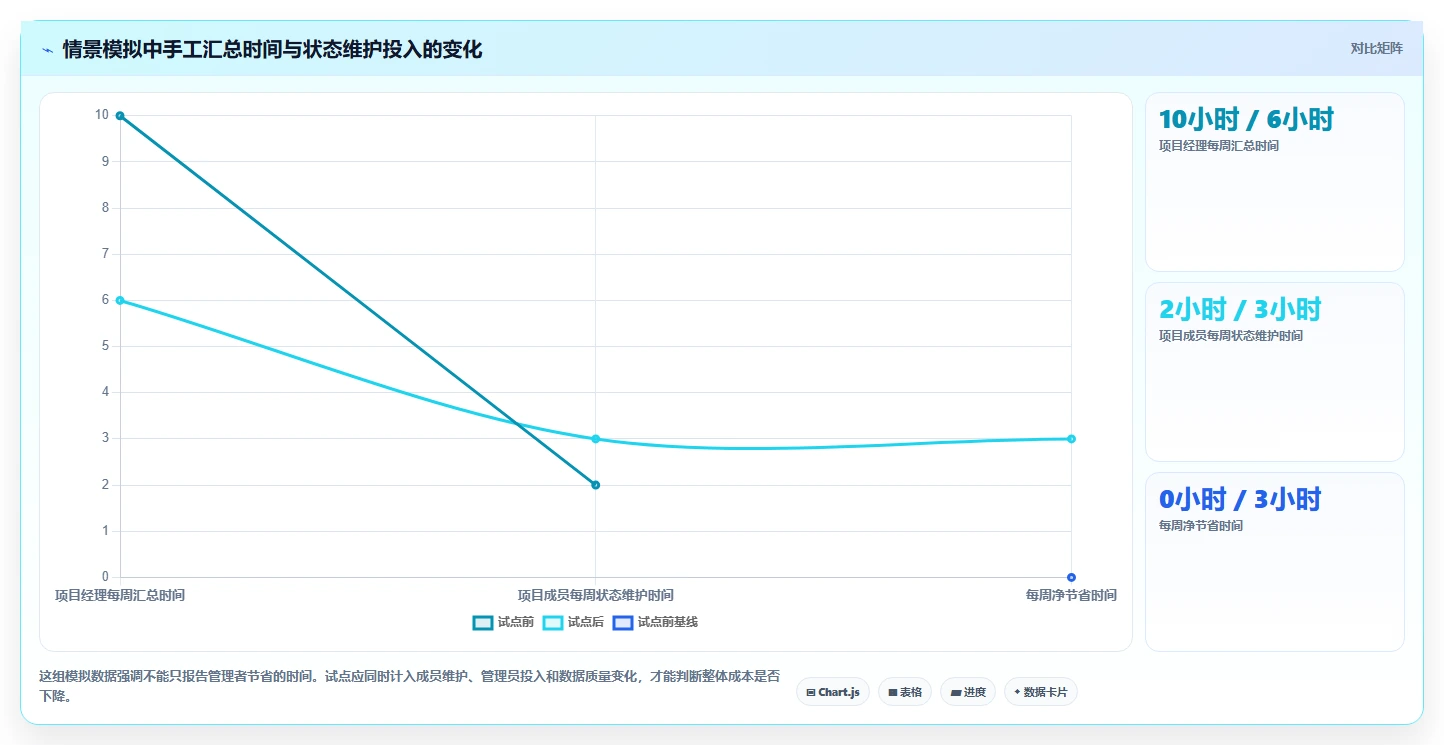Viewport: 1444px width, 745px height.
Task: Click the 试点后 point above 项目成员每周状态维护时间
Action: (596, 439)
